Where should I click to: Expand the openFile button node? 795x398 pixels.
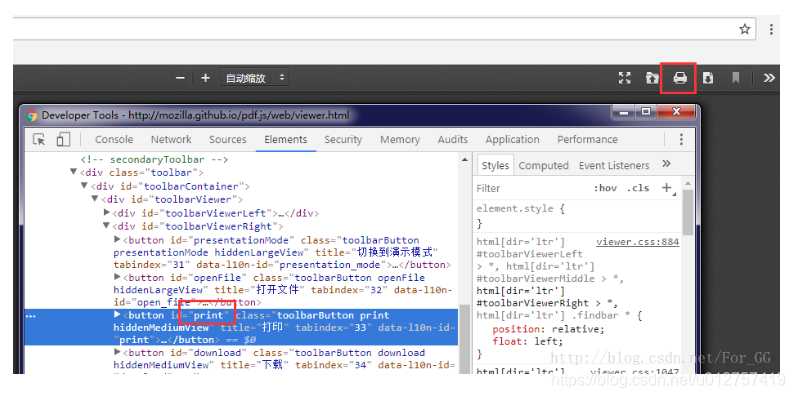coord(117,277)
